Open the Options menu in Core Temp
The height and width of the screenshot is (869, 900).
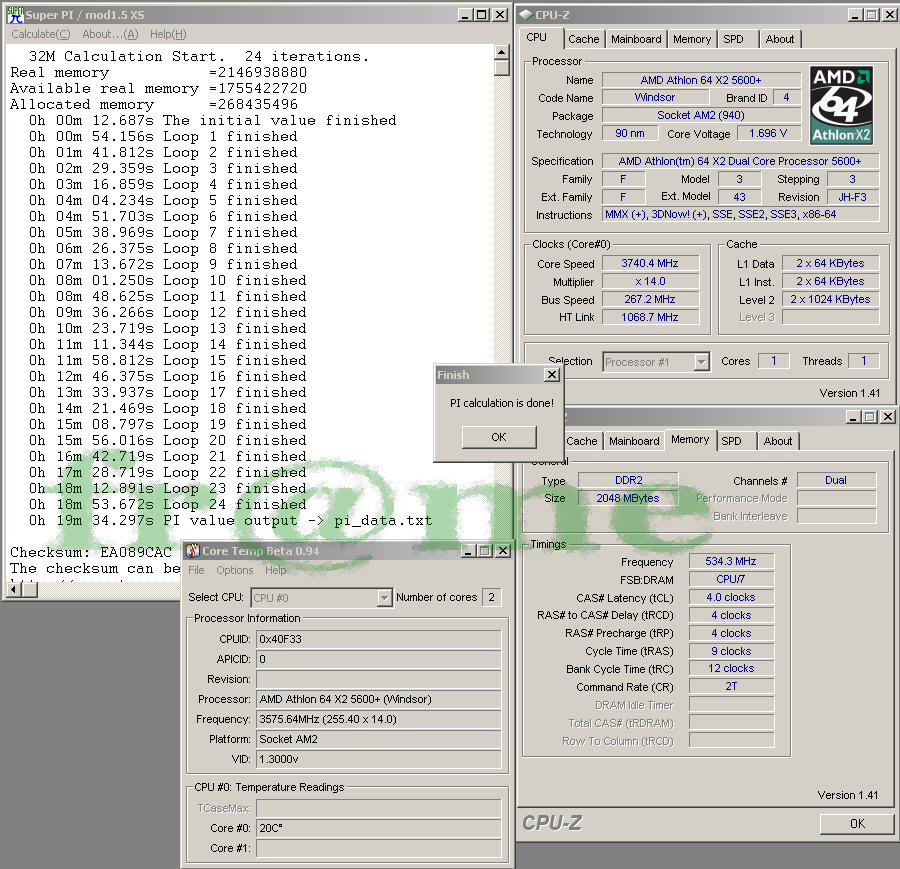point(235,570)
